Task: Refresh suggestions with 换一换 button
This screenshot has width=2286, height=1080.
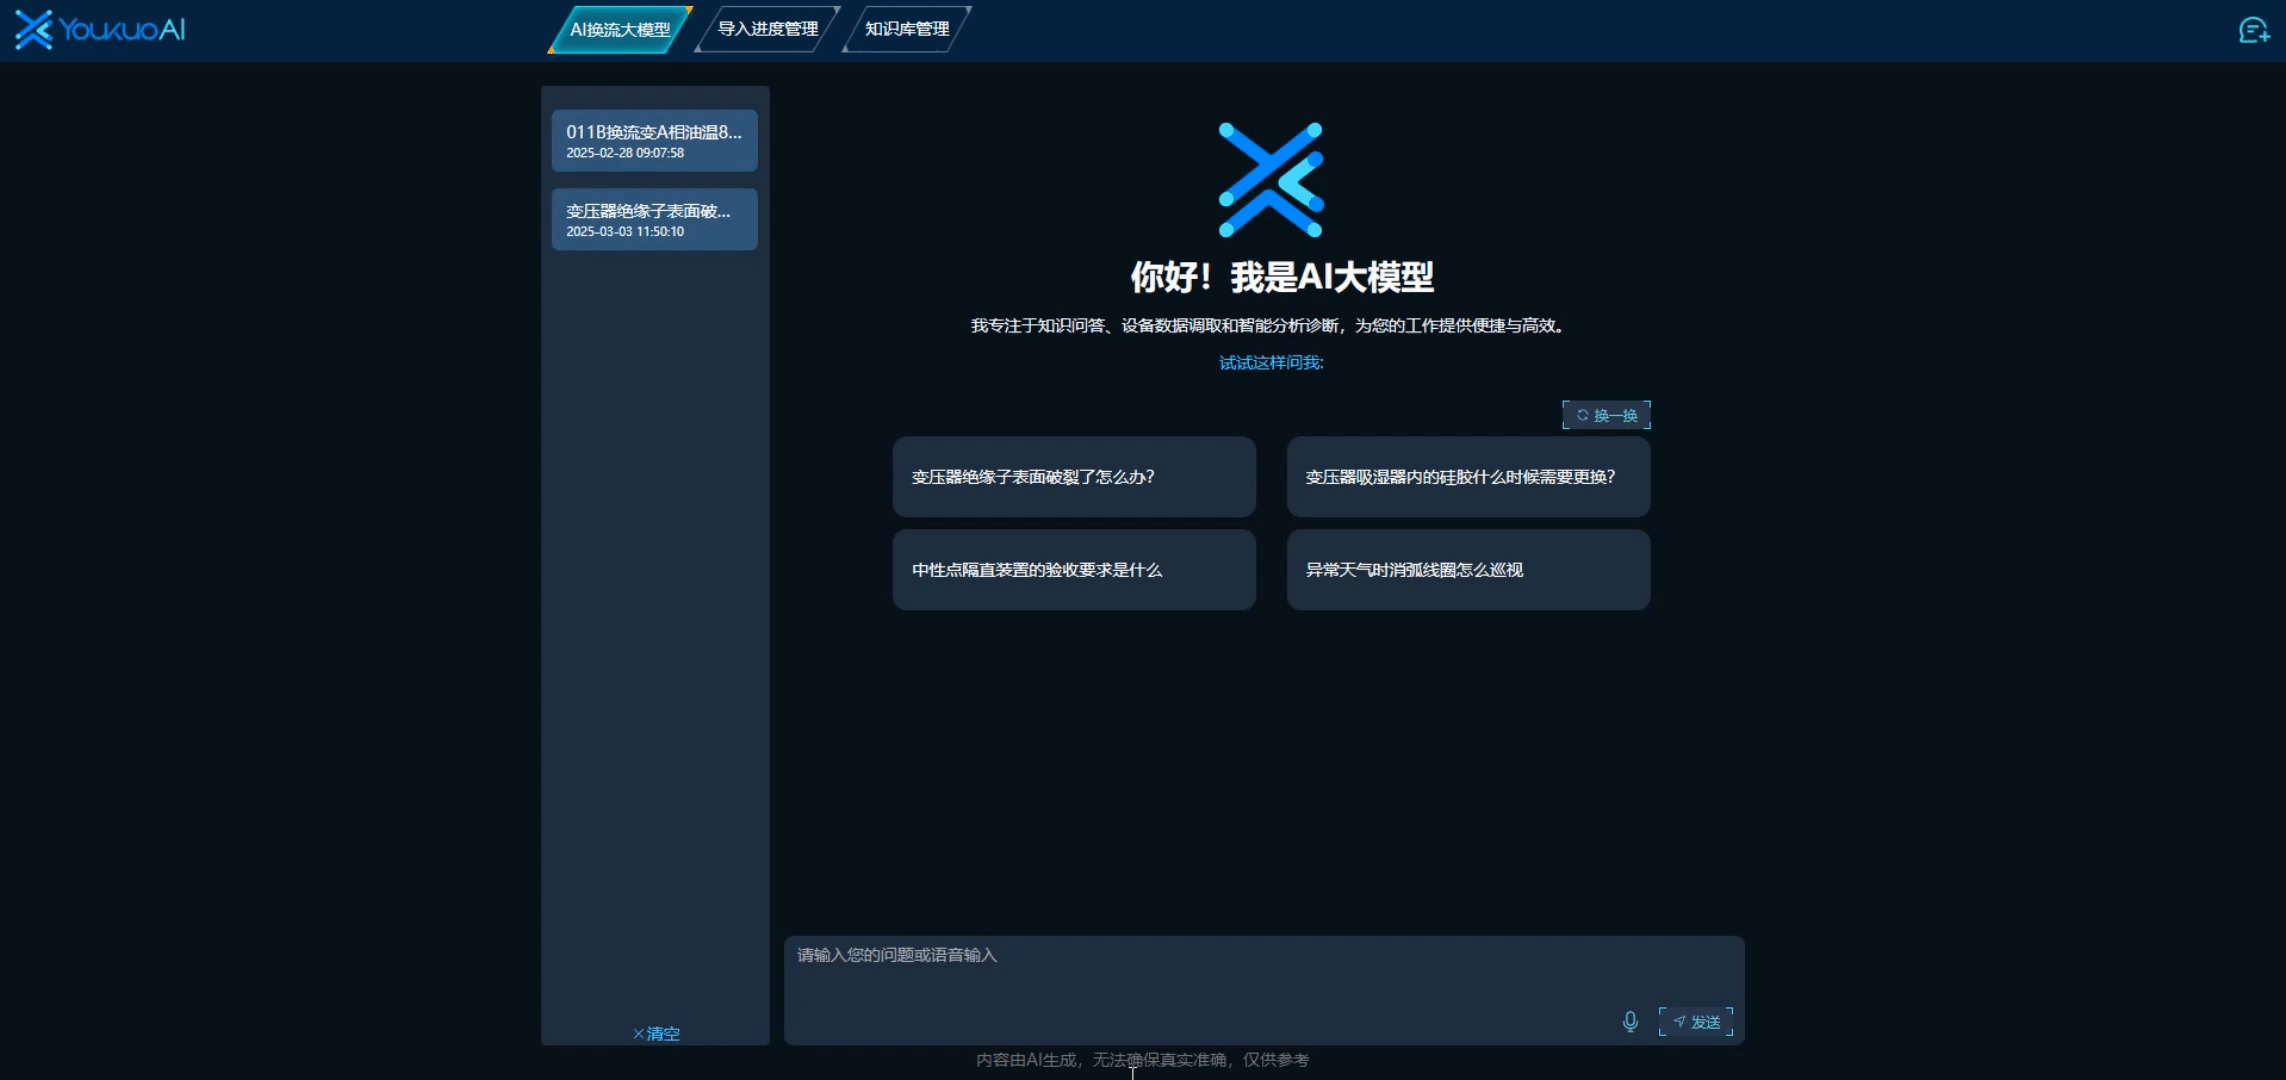Action: [x=1606, y=415]
